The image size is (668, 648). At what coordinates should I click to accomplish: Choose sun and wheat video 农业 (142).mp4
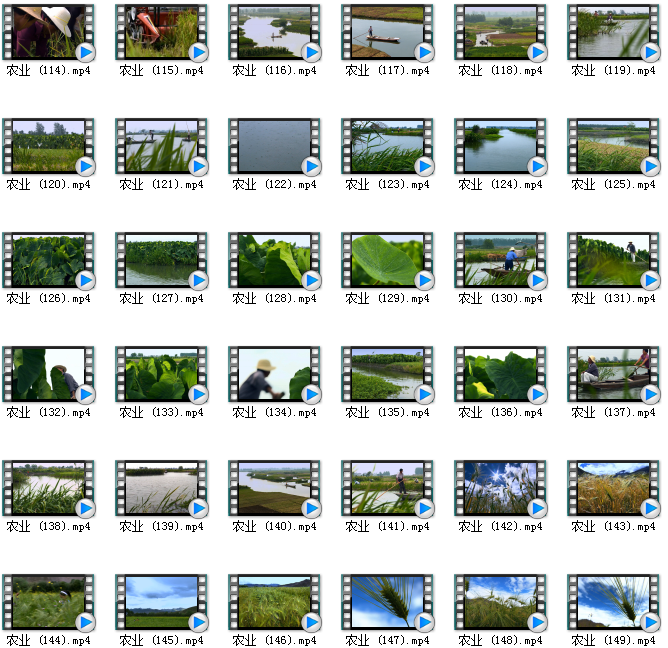pyautogui.click(x=500, y=488)
